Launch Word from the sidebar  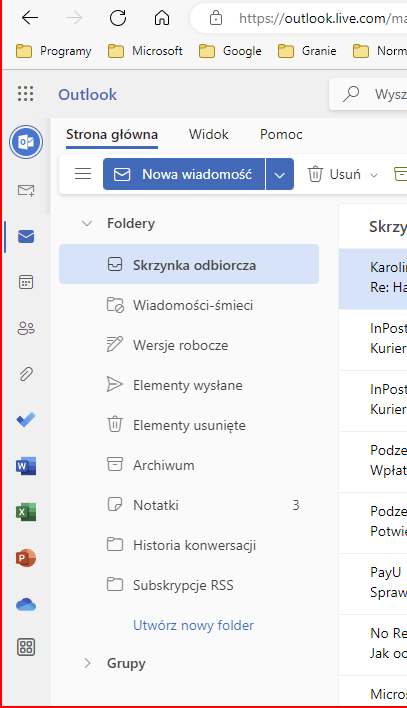[x=26, y=466]
